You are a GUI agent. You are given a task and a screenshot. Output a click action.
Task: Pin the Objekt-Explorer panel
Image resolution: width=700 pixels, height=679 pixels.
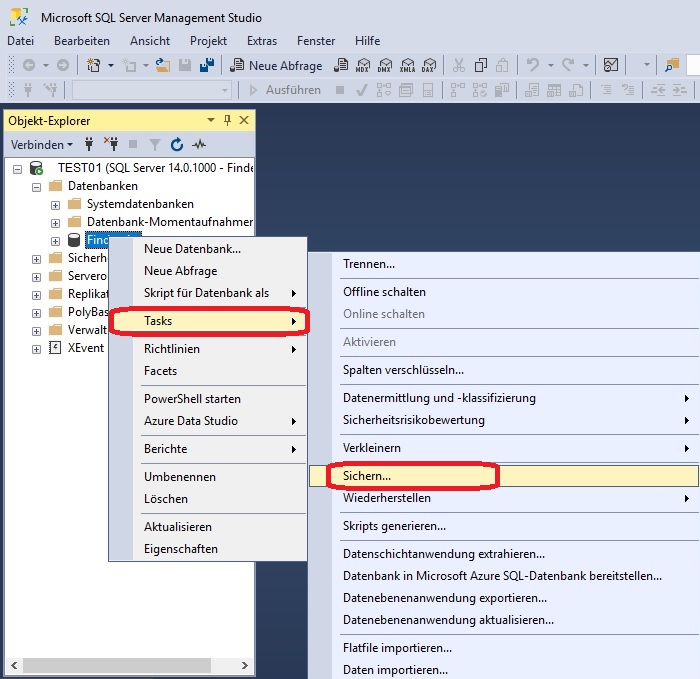227,120
